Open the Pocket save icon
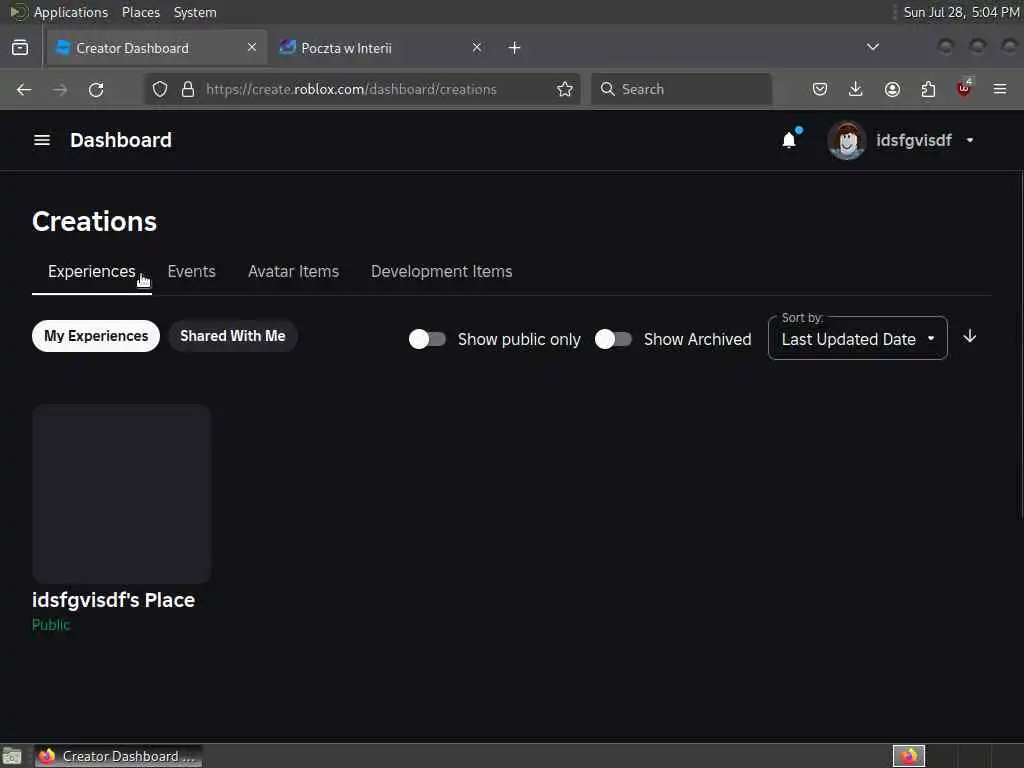1024x768 pixels. coord(820,89)
